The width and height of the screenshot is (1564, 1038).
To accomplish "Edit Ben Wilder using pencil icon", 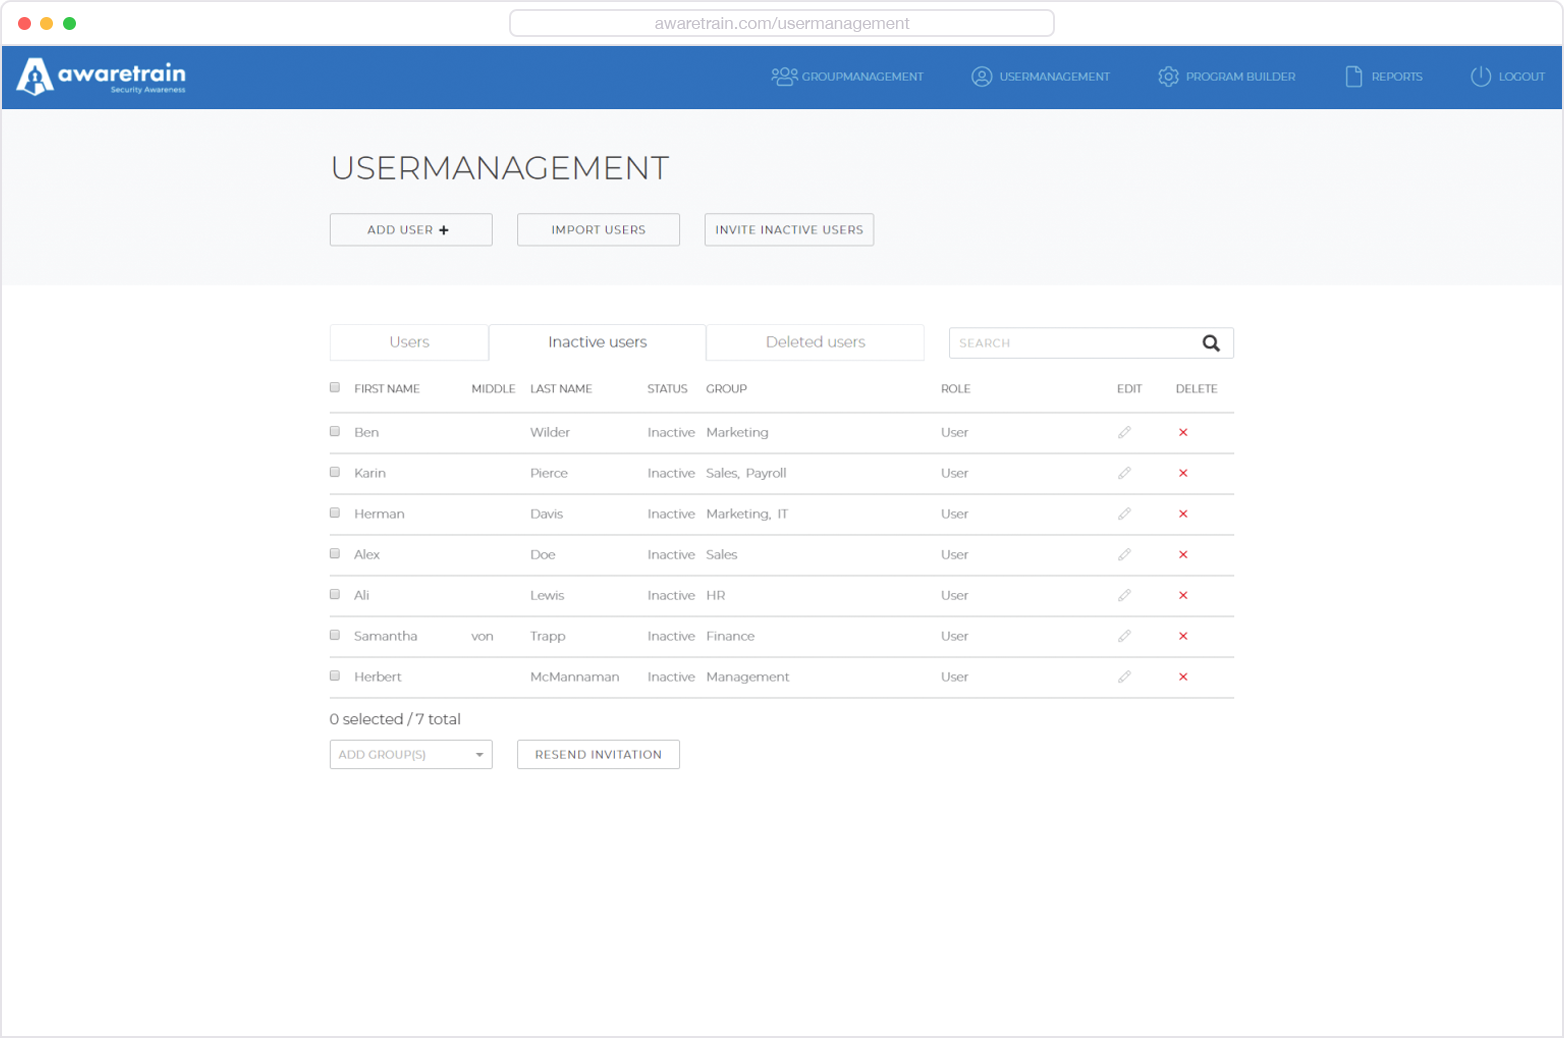I will [x=1124, y=433].
